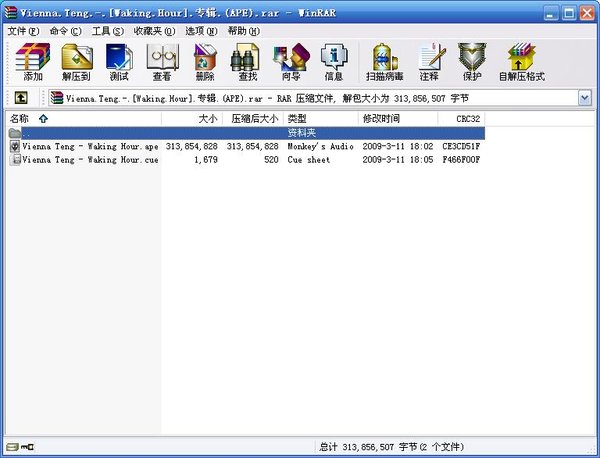Screen dimensions: 600x458
Task: Sort by the 大小 column header
Action: (192, 119)
